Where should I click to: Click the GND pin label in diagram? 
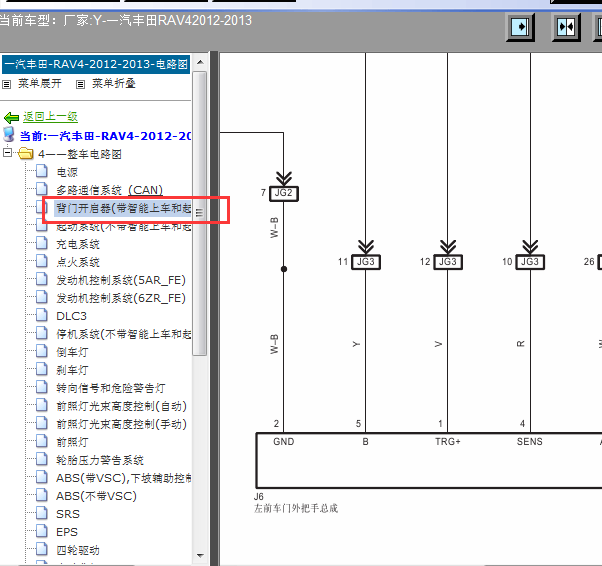(284, 442)
